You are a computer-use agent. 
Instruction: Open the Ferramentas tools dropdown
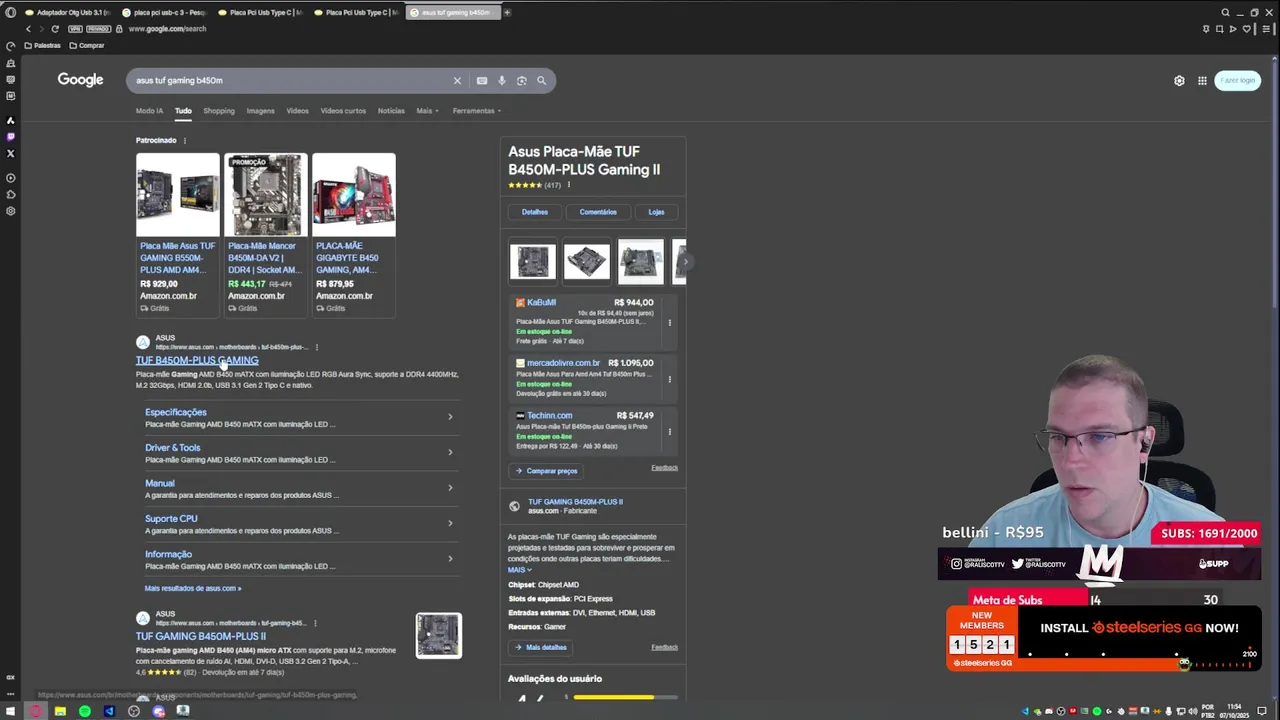(x=476, y=111)
